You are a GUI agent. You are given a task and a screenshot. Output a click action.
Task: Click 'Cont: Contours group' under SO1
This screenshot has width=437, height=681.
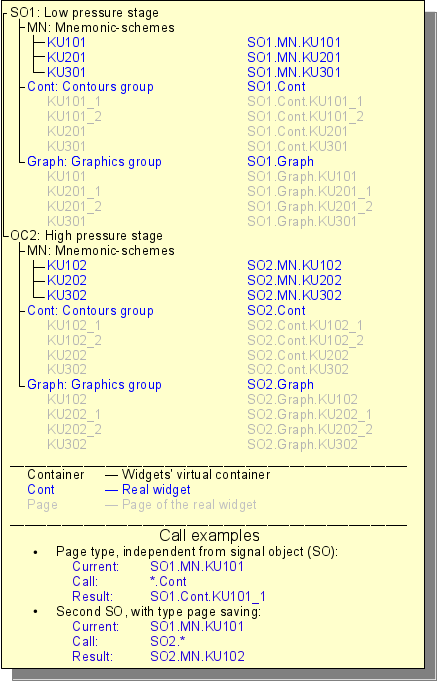(x=90, y=86)
